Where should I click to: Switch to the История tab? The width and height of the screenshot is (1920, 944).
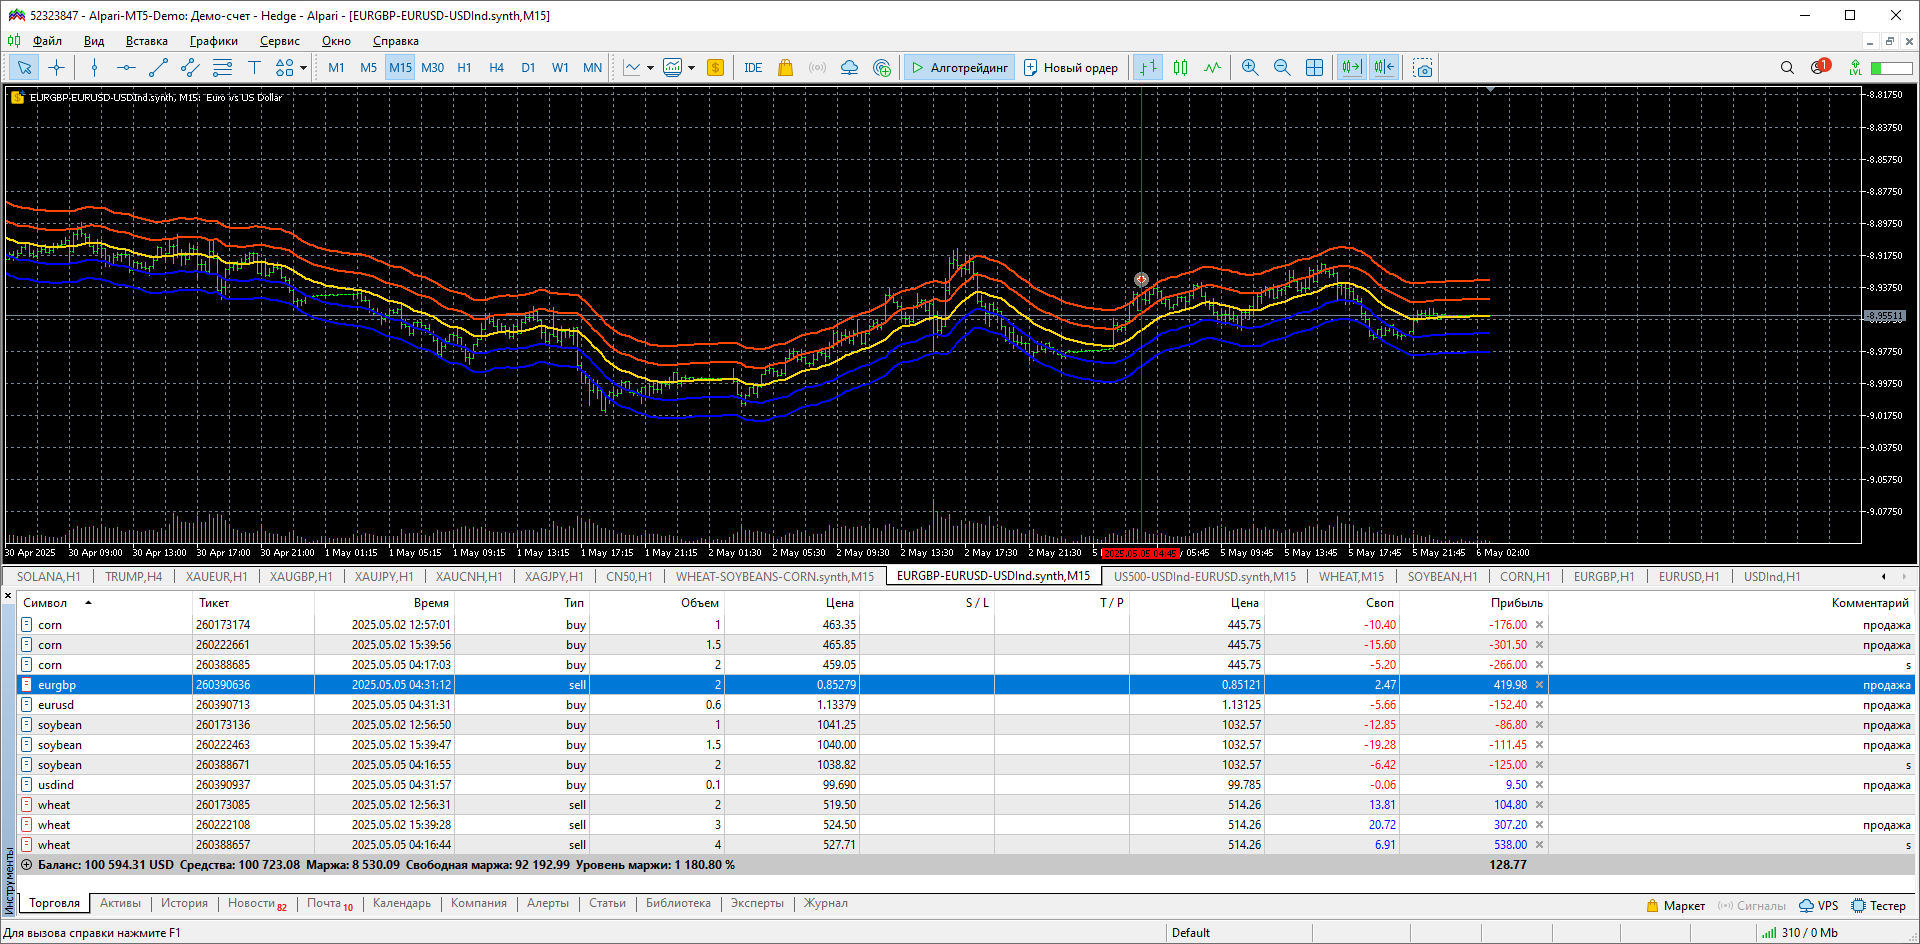[x=184, y=904]
